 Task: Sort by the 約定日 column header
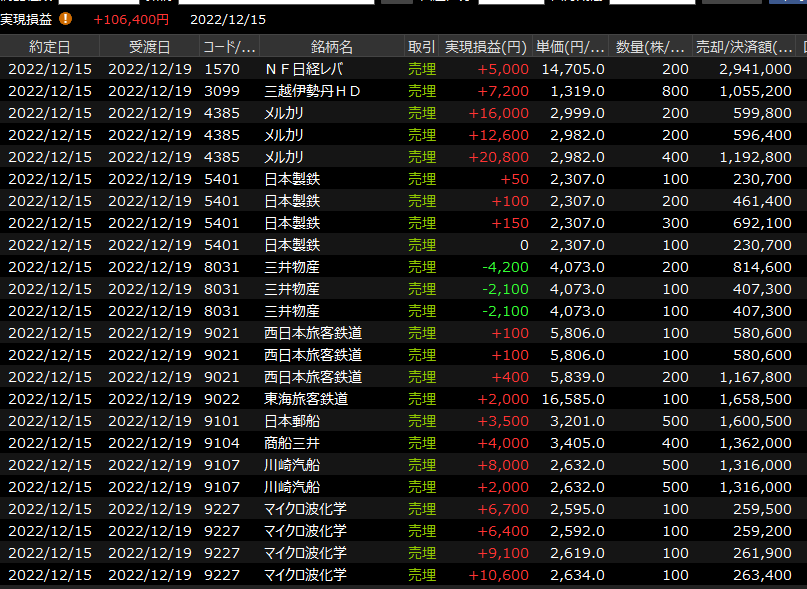50,47
